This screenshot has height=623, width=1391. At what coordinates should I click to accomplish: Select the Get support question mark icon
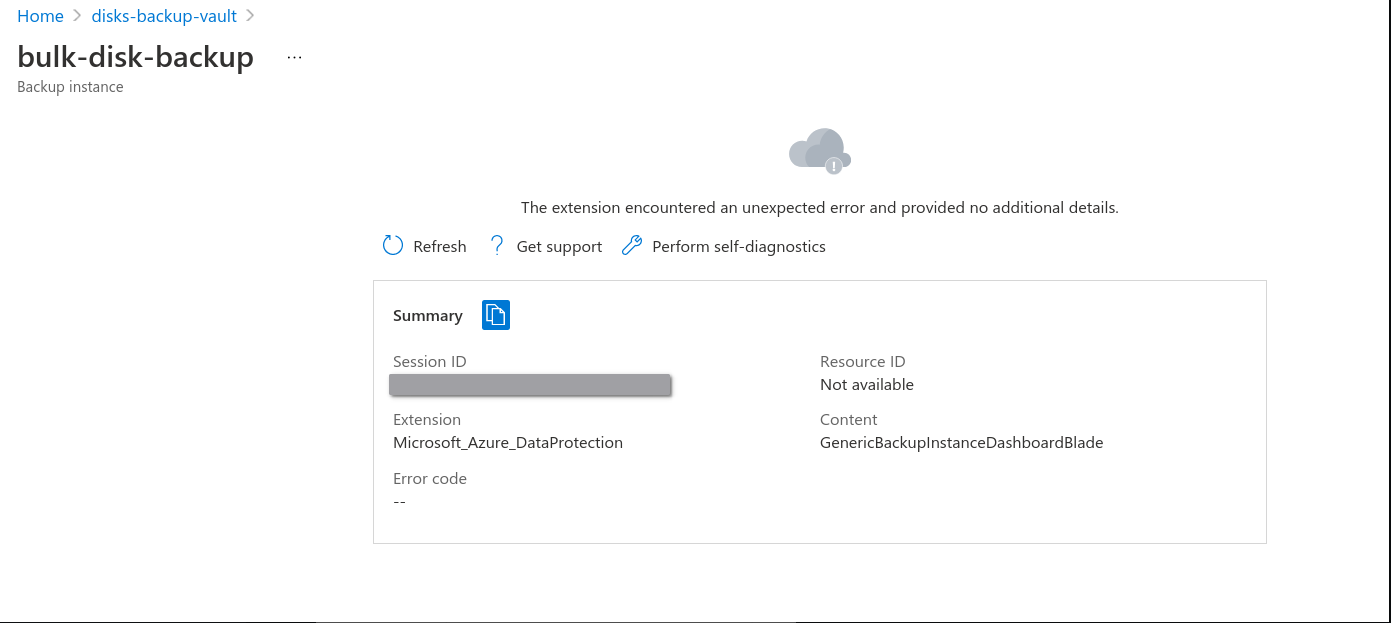(x=497, y=245)
